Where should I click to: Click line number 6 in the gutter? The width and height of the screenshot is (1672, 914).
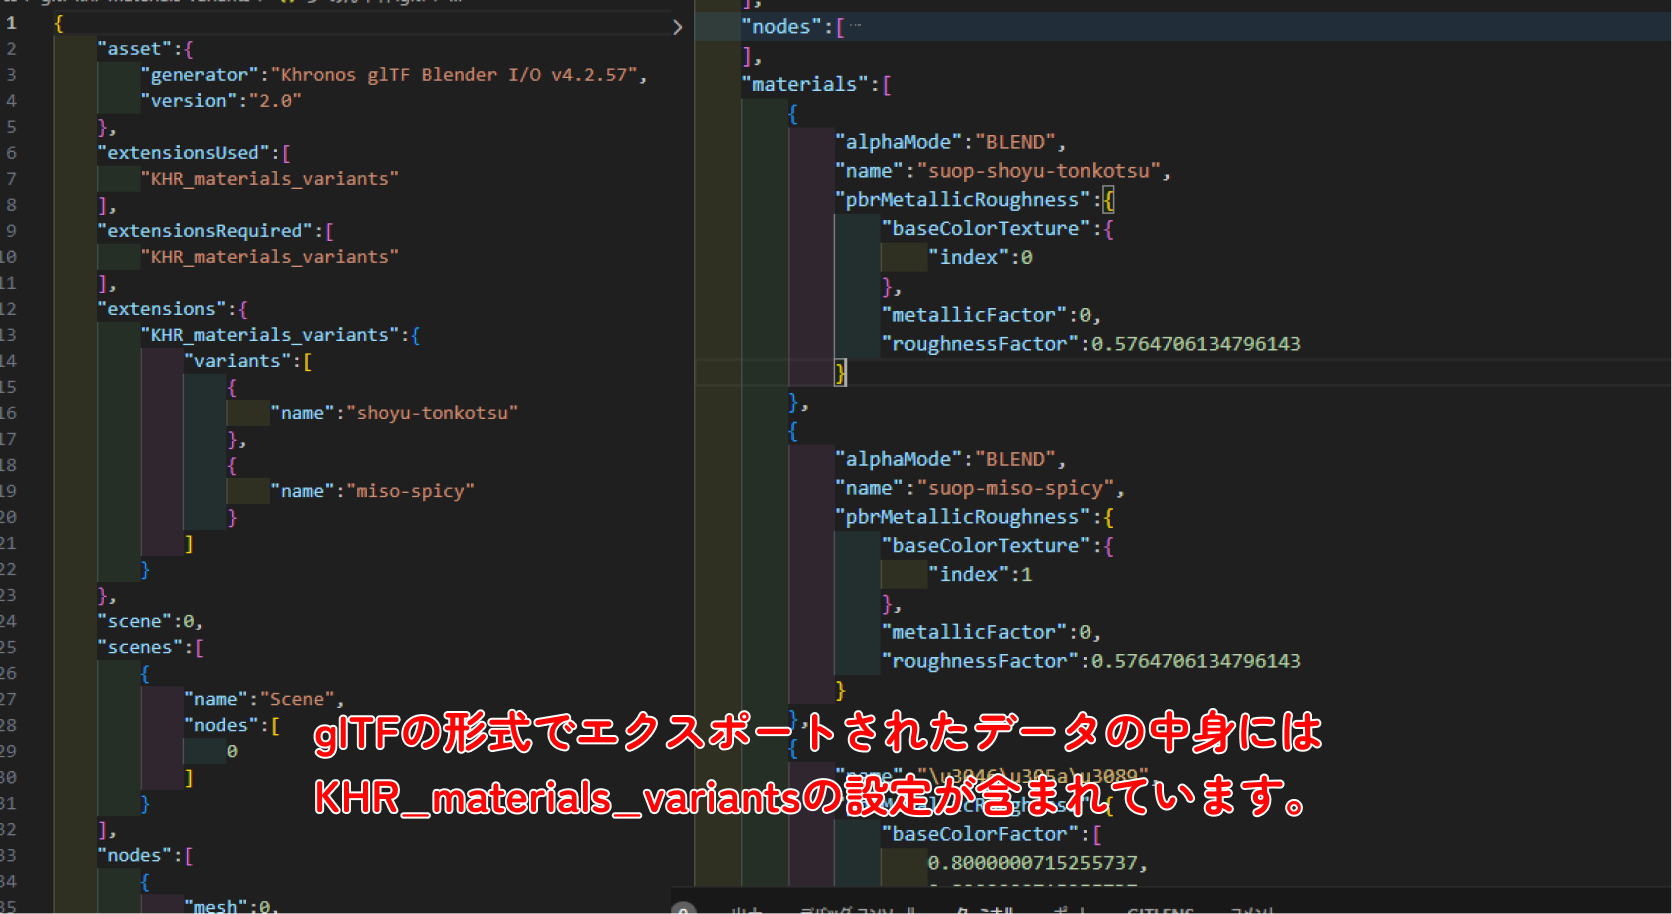(11, 153)
